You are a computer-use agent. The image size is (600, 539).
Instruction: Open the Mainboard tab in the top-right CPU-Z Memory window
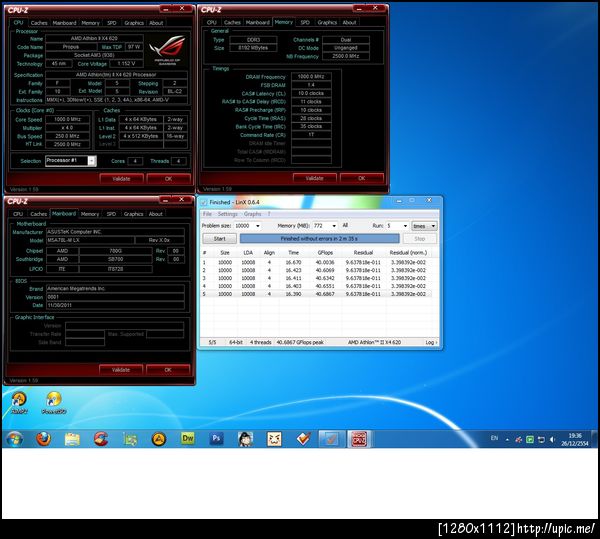(258, 23)
